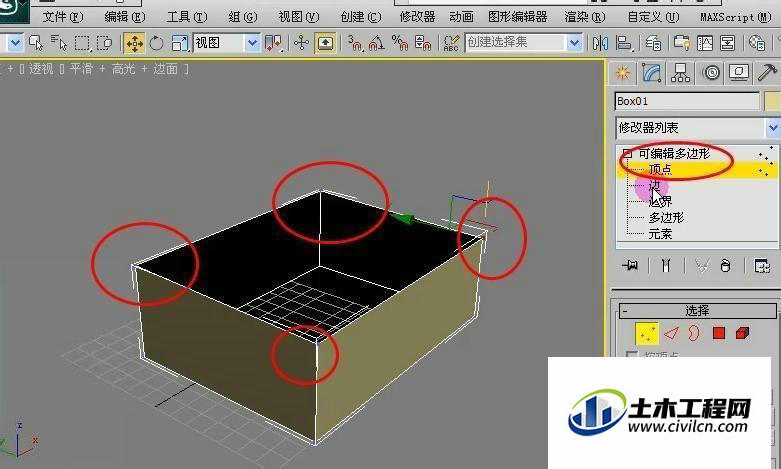The height and width of the screenshot is (469, 781).
Task: Click the Use Pivot Point Center icon
Action: coord(273,43)
